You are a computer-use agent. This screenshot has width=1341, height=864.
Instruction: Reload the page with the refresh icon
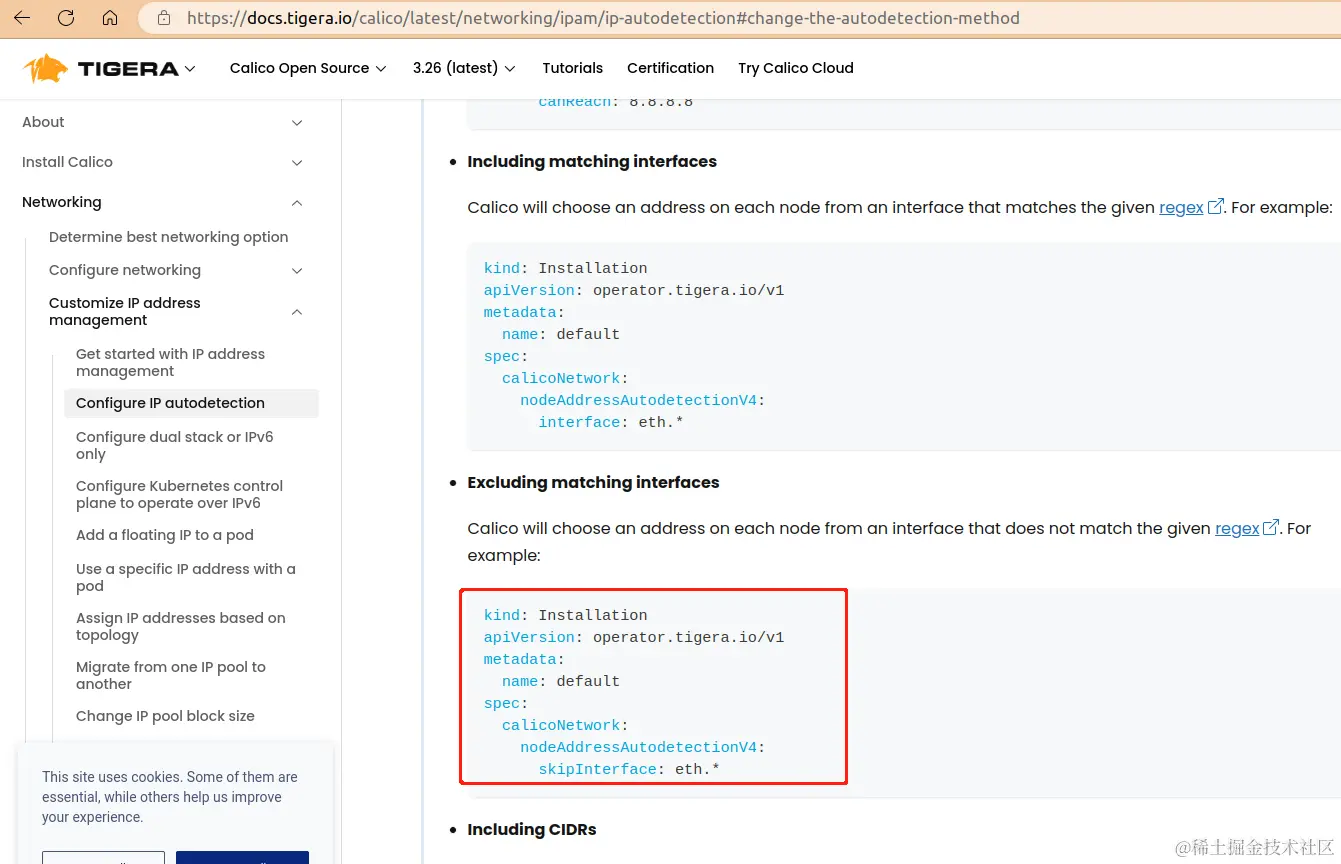tap(66, 18)
